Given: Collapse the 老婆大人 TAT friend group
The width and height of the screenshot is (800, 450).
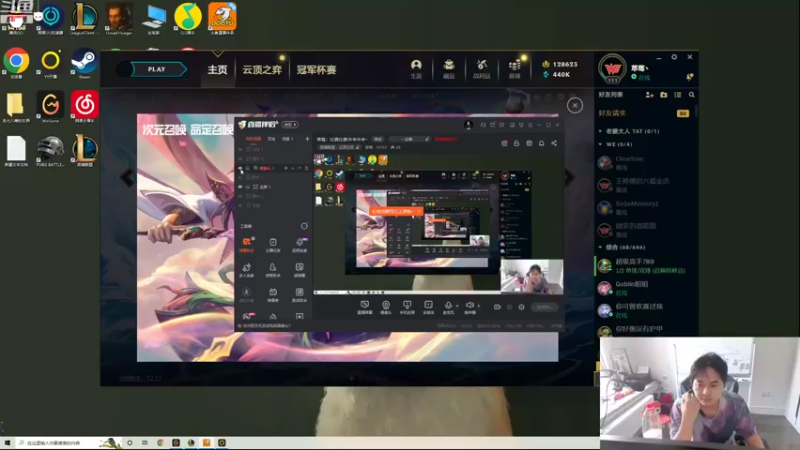Looking at the screenshot, I should 600,131.
